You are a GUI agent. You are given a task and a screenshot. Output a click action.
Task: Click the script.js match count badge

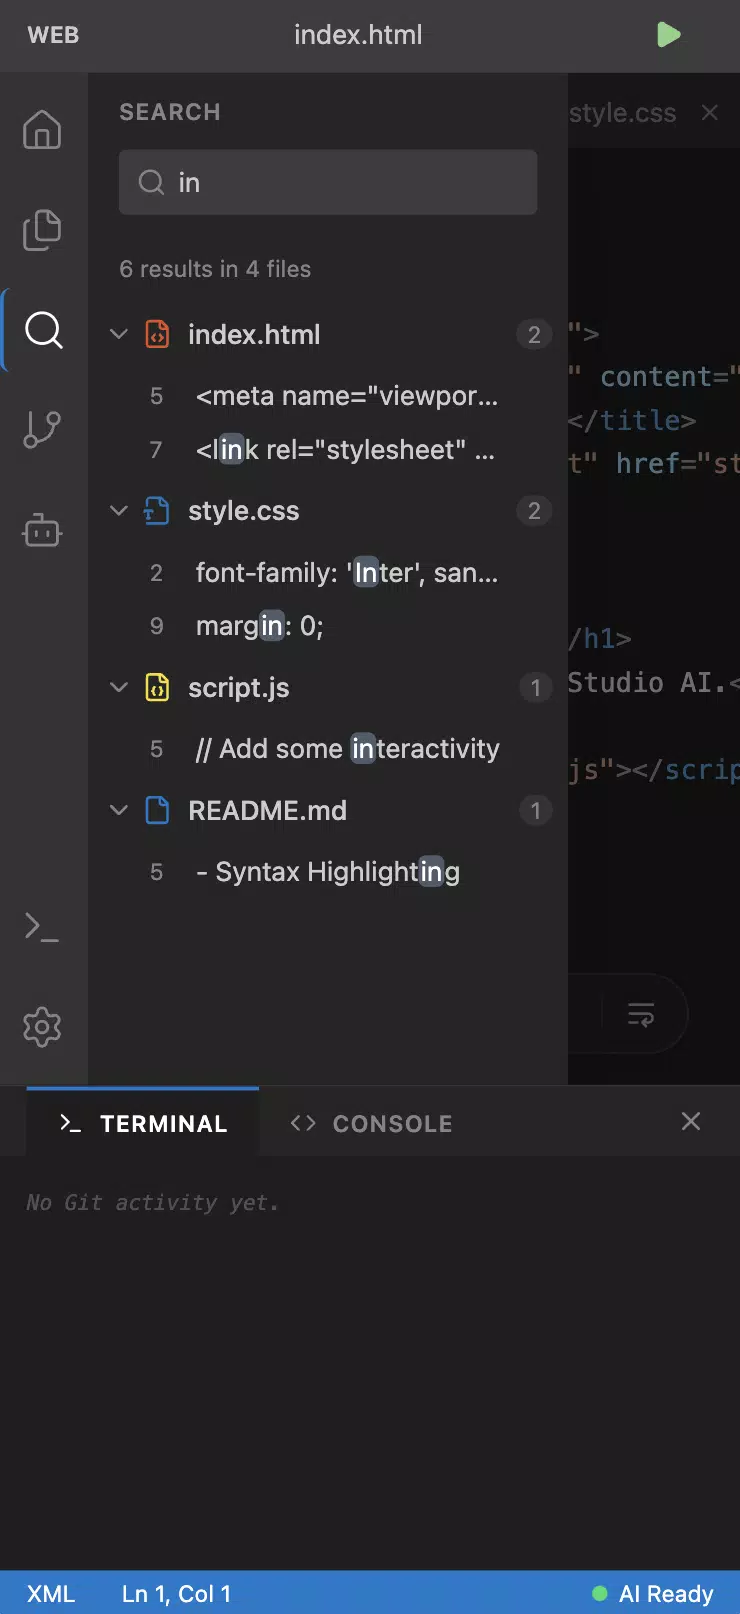click(535, 688)
